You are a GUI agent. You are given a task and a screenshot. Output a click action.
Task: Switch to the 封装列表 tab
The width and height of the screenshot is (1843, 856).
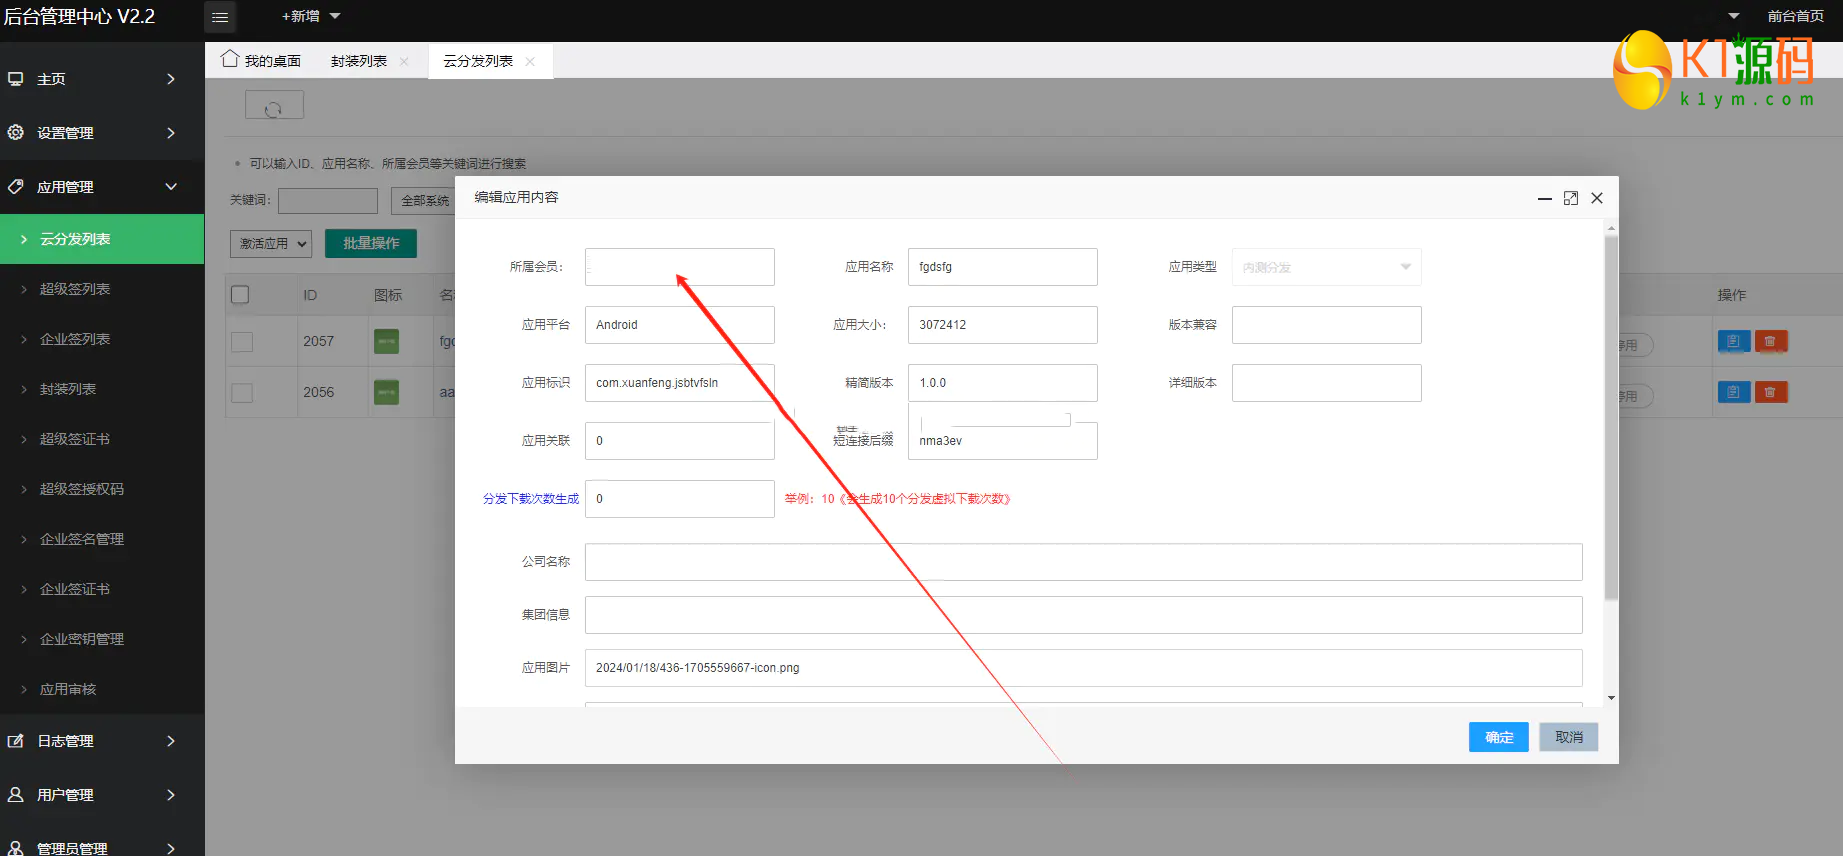tap(359, 61)
